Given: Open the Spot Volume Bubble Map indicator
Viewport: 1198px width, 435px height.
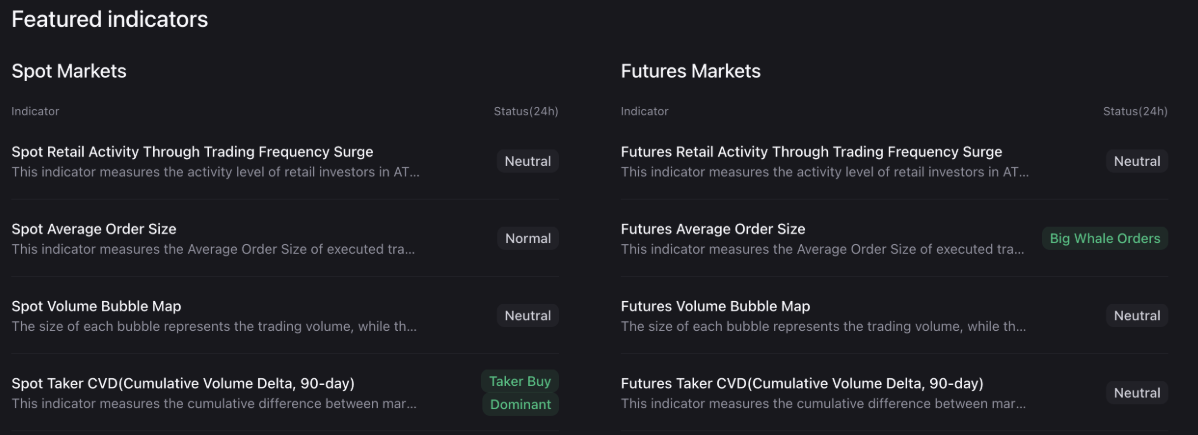Looking at the screenshot, I should (x=96, y=306).
